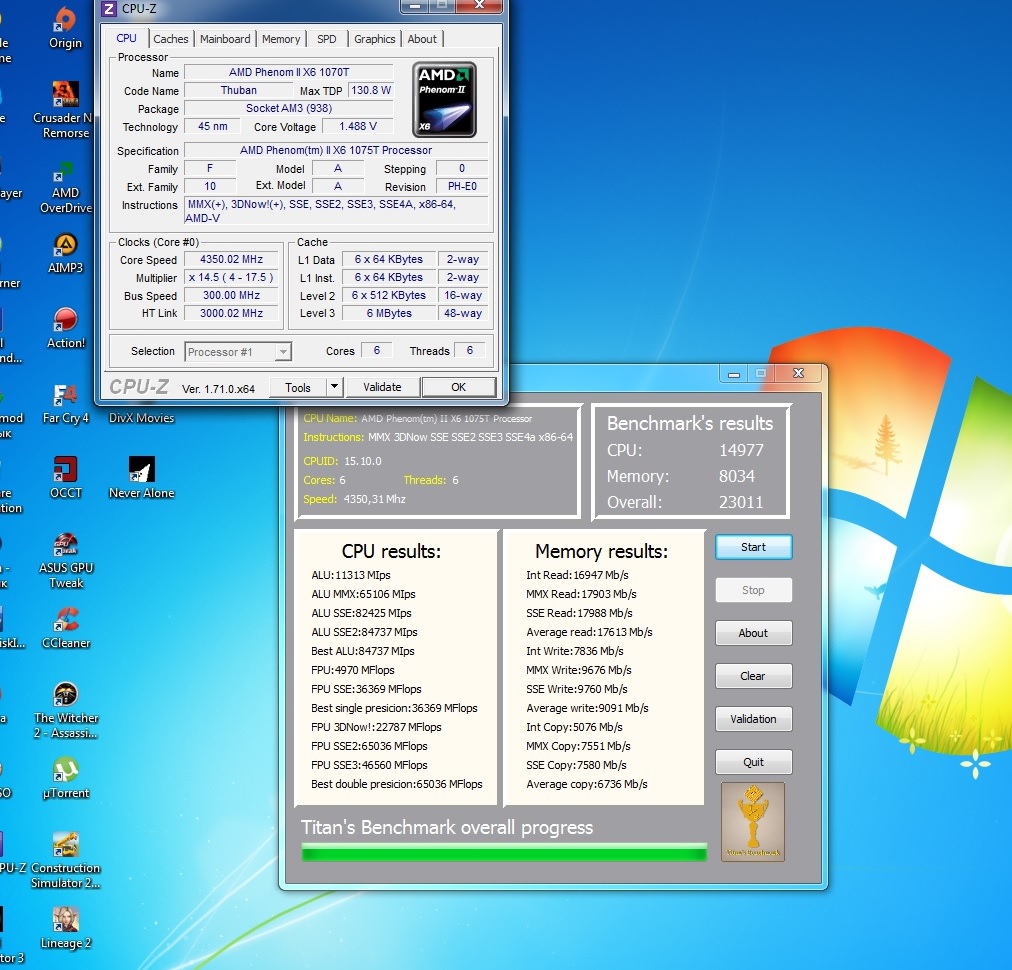
Task: Click the CPU score 14977
Action: click(x=741, y=450)
